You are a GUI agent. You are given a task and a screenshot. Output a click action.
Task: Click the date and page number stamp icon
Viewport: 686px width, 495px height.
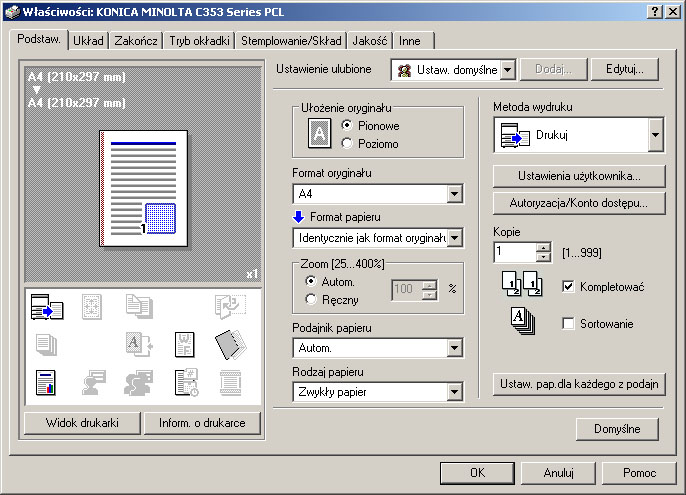click(x=186, y=383)
